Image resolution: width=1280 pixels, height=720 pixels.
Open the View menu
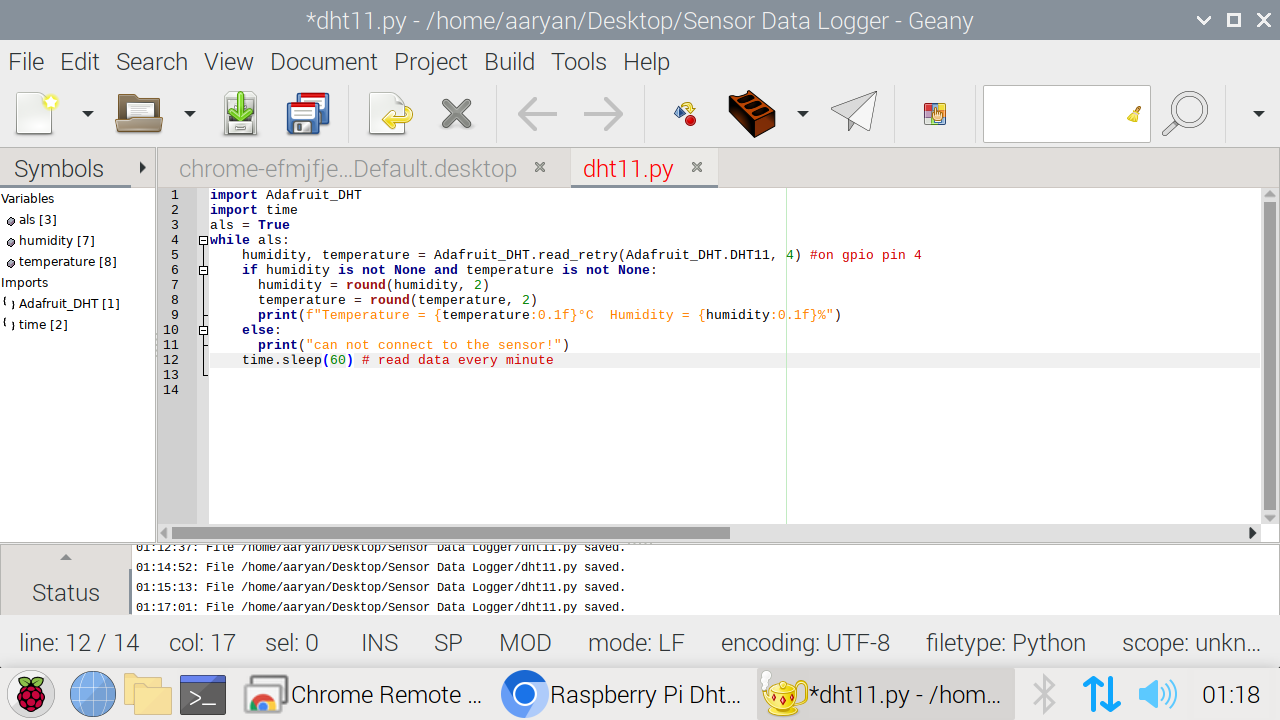tap(229, 62)
